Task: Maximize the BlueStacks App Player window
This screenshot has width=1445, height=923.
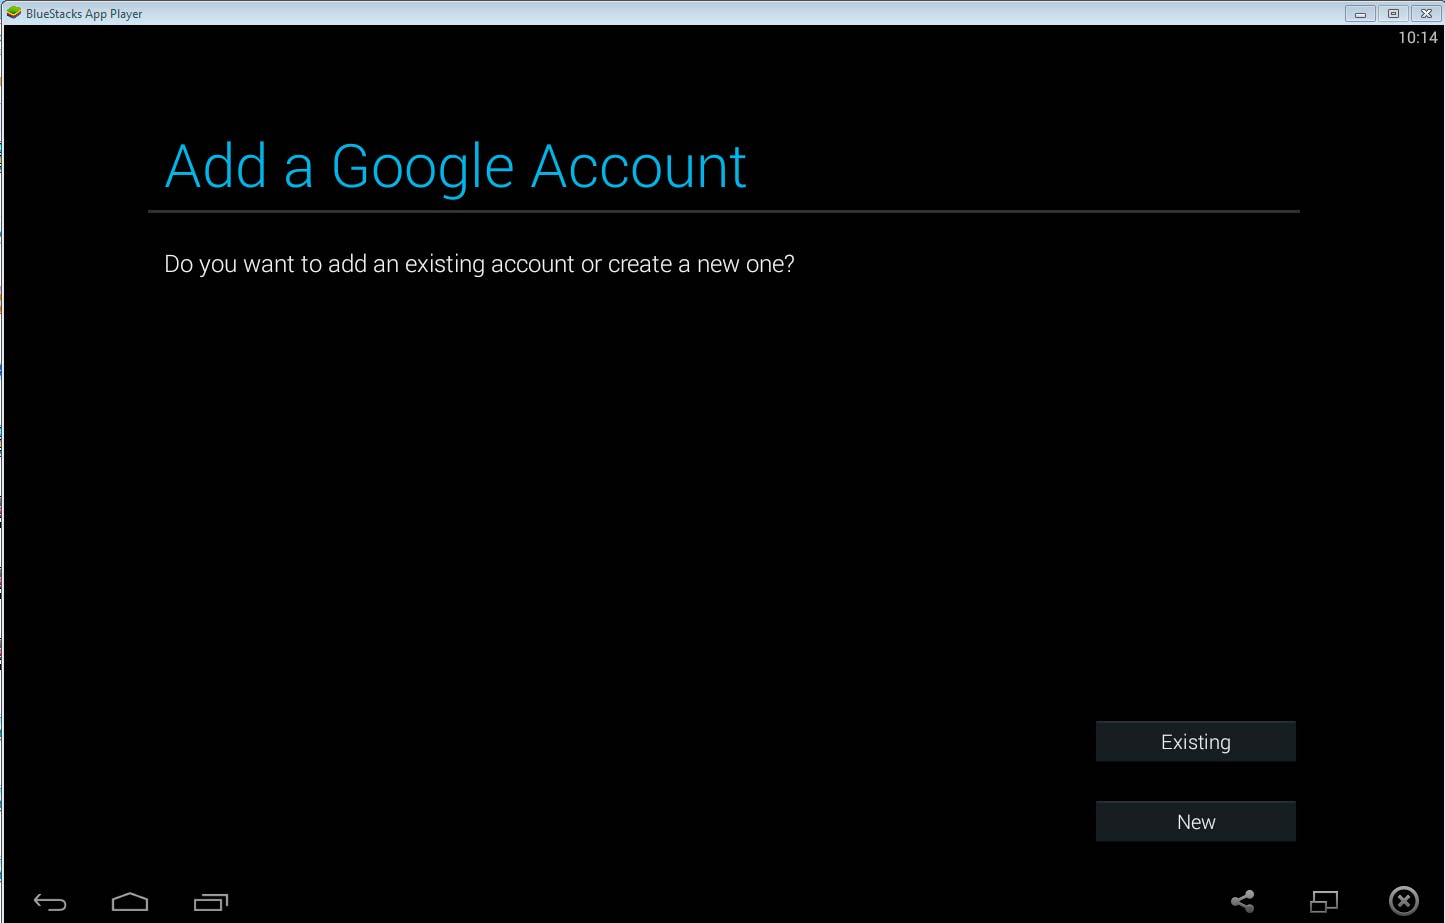Action: click(1393, 13)
